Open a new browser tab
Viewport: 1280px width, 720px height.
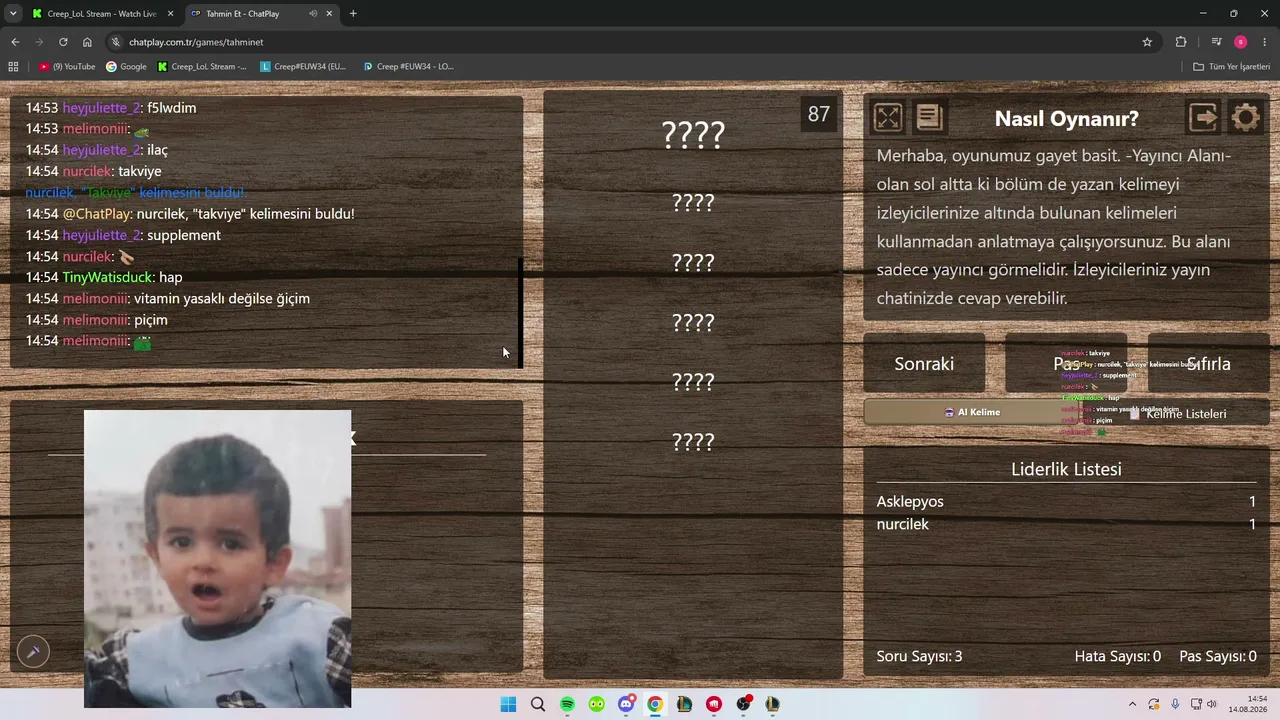point(353,14)
